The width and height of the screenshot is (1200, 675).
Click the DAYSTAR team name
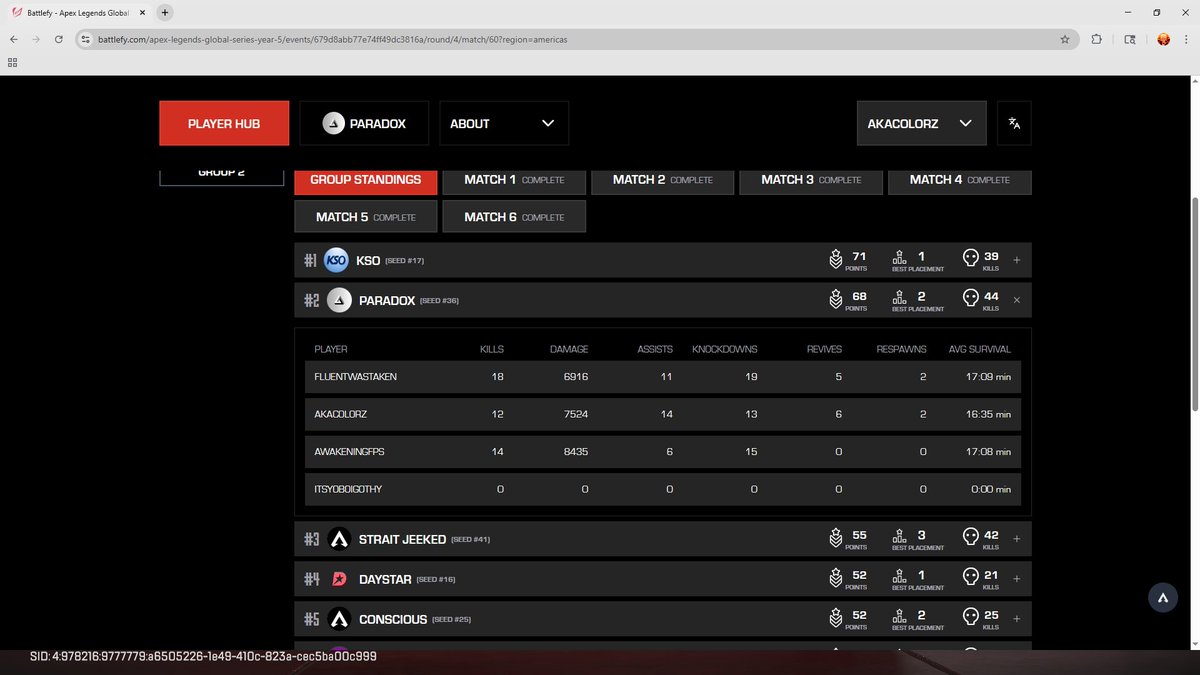[x=384, y=579]
